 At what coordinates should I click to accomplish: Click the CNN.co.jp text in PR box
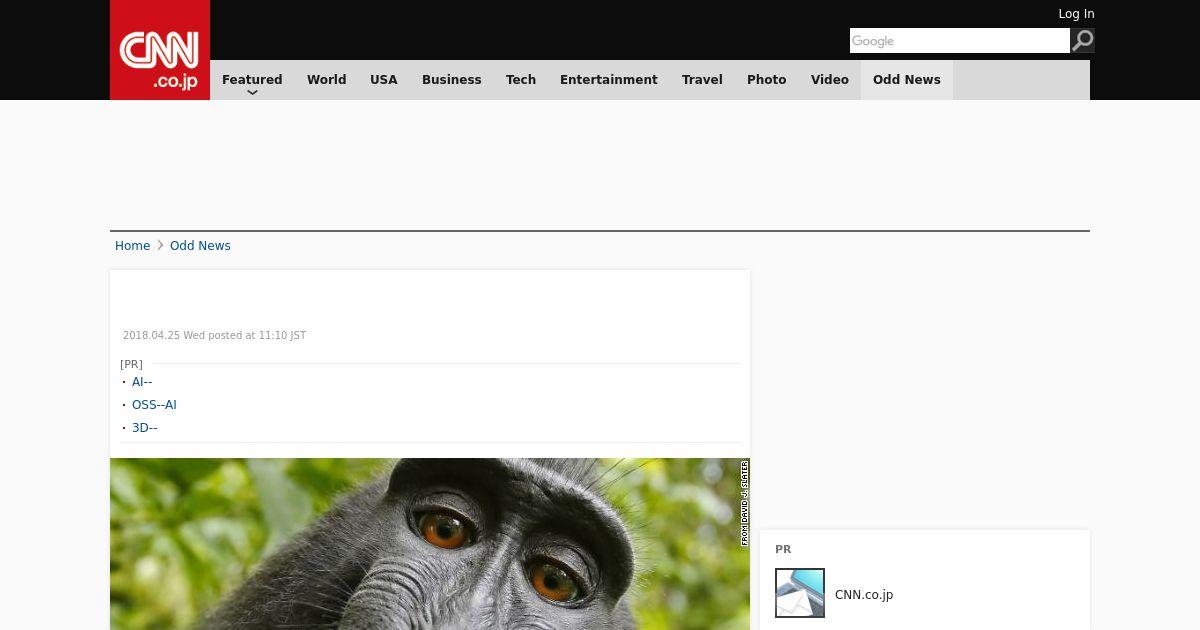864,595
